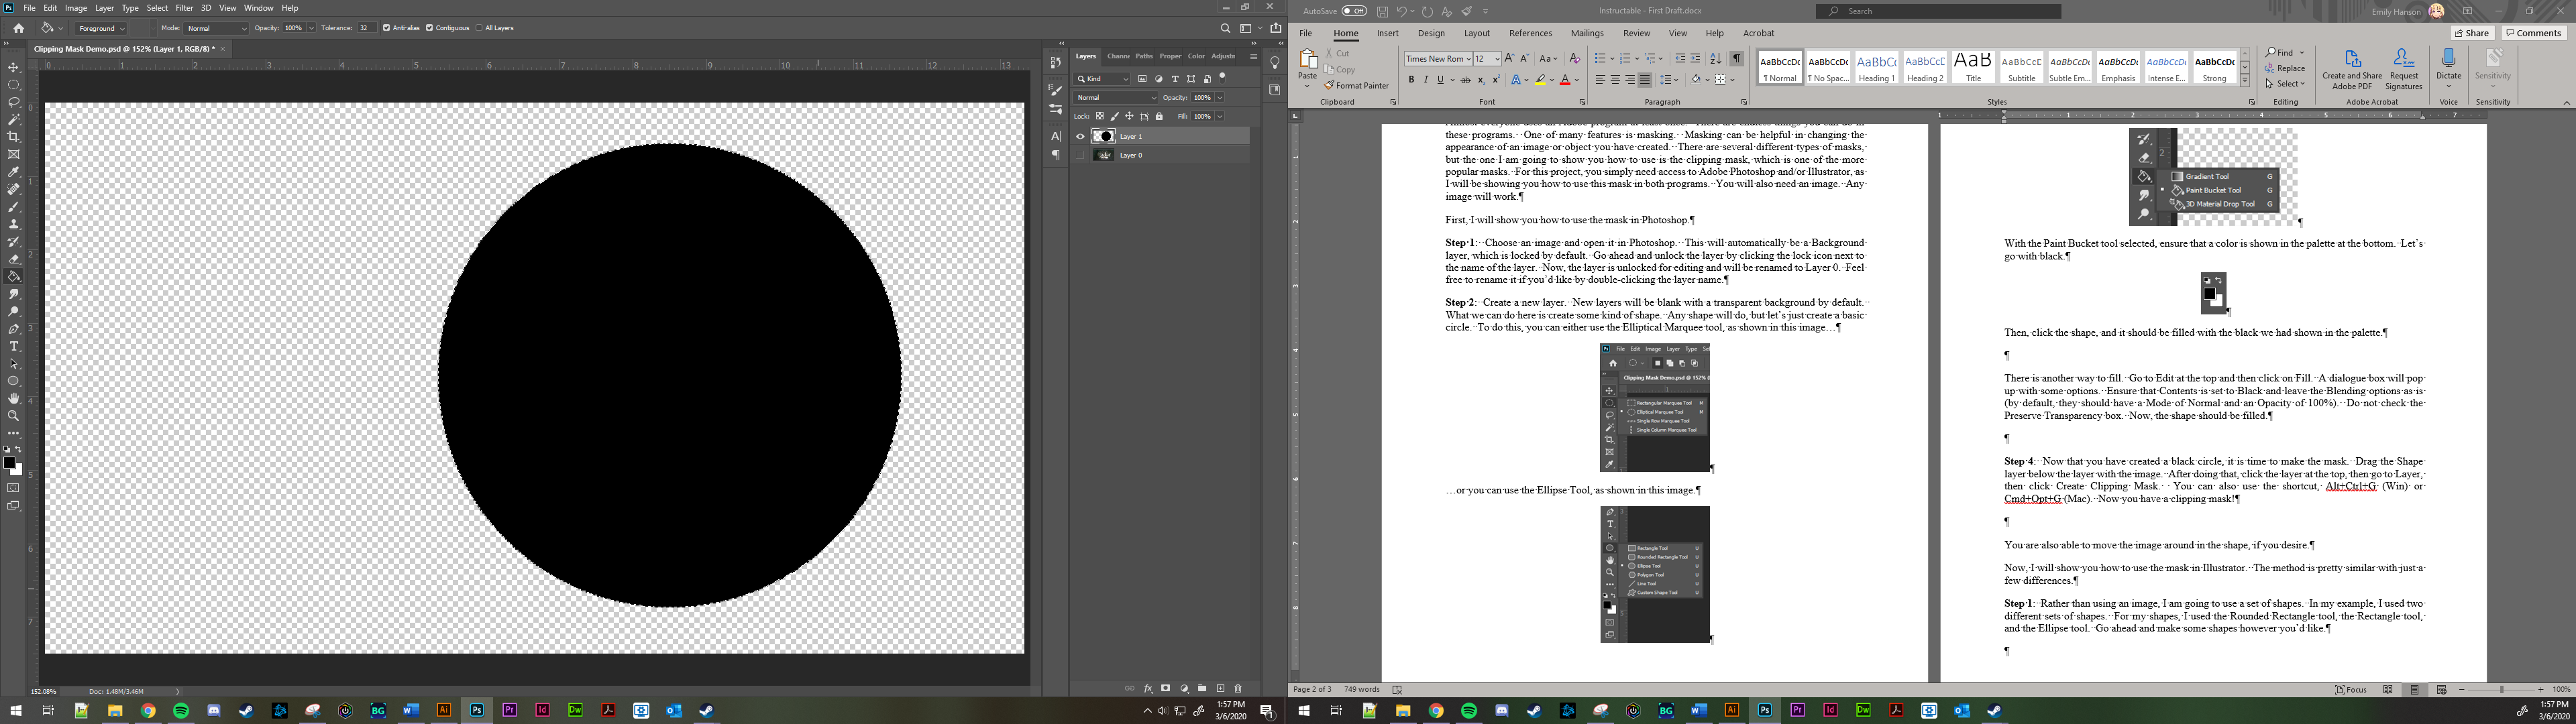Switch to the Paths panel tab
Image resolution: width=2576 pixels, height=724 pixels.
pyautogui.click(x=1144, y=56)
